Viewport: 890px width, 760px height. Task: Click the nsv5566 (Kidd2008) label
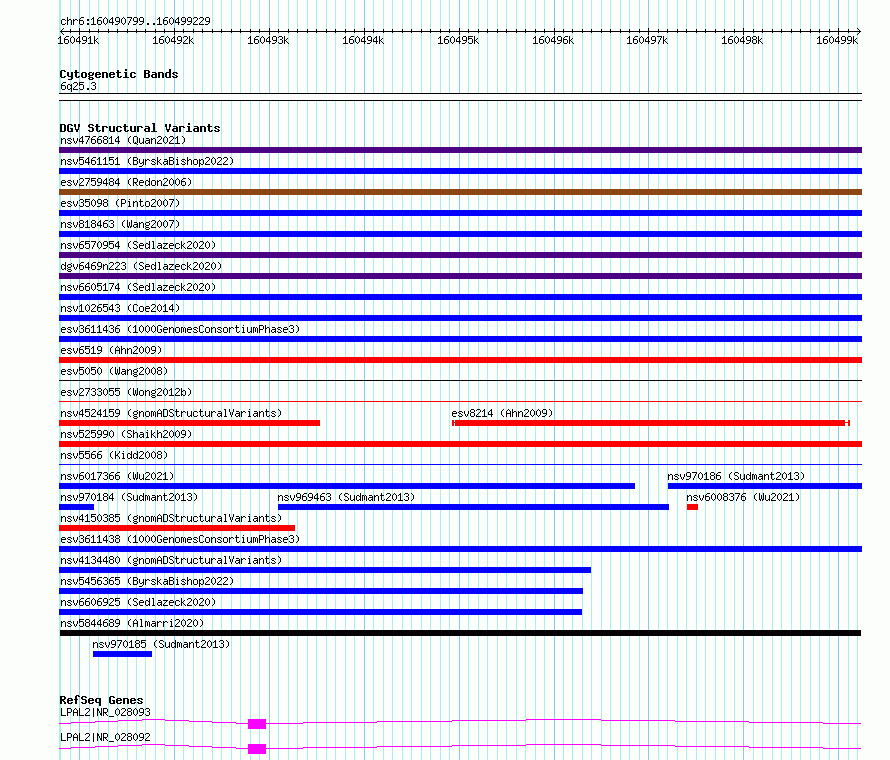pyautogui.click(x=114, y=455)
